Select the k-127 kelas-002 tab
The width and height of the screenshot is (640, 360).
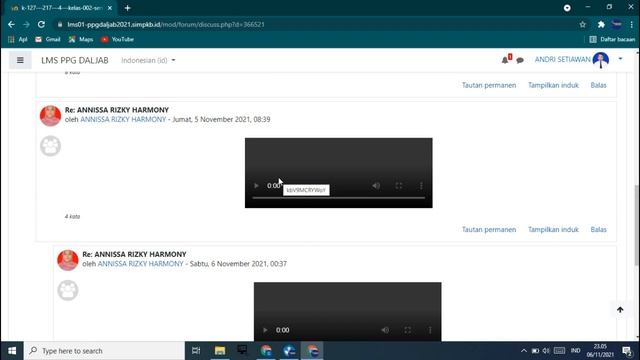(61, 8)
